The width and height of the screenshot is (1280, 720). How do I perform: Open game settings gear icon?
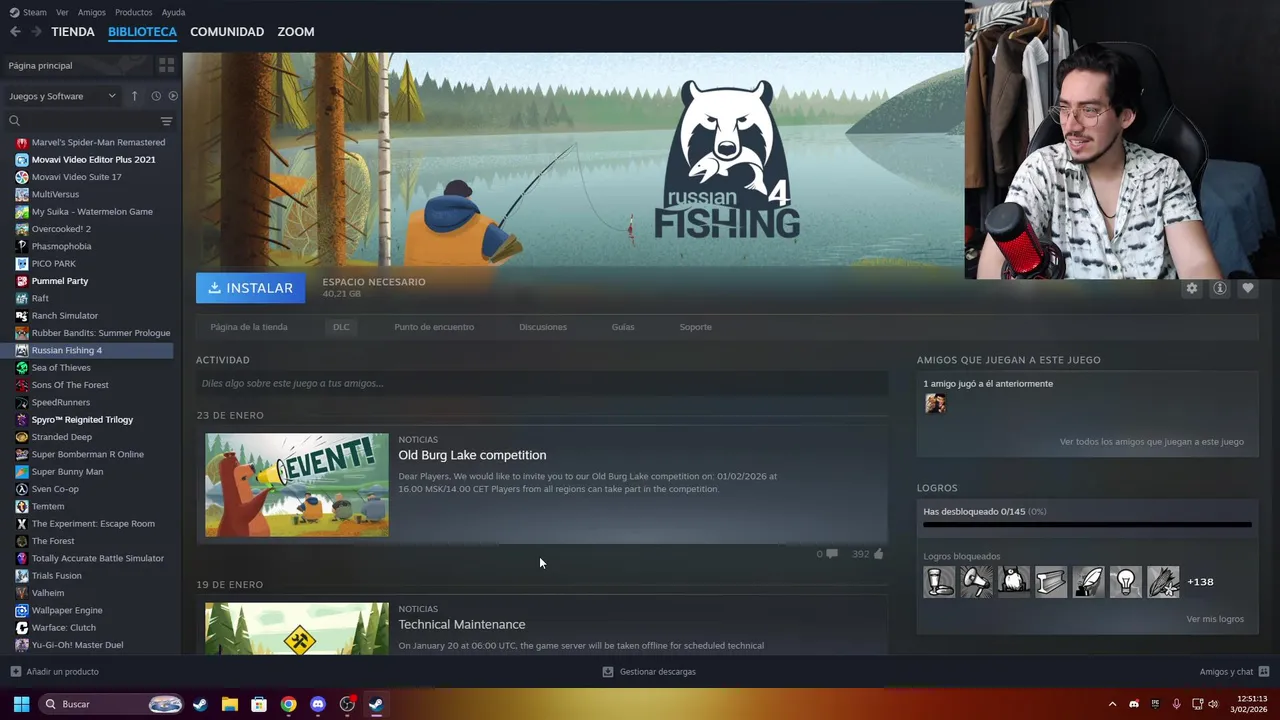point(1191,288)
